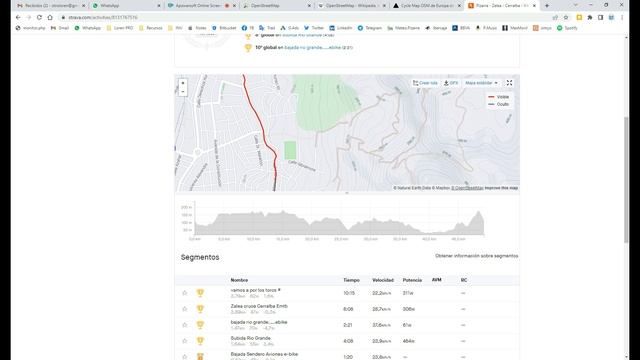Star the 'Subida Rio Grande' segment
The height and width of the screenshot is (360, 640).
(x=184, y=341)
